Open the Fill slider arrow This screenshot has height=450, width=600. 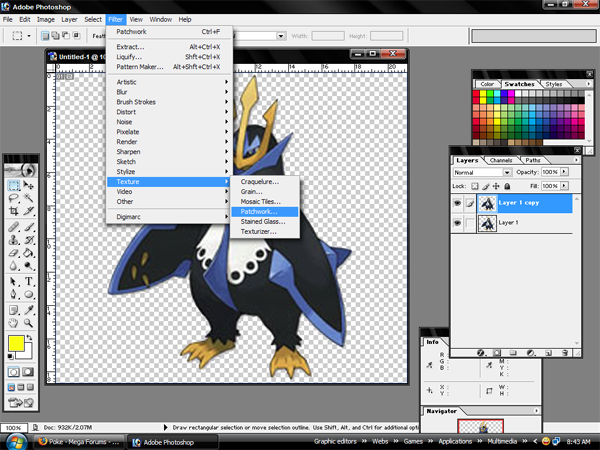(x=564, y=186)
